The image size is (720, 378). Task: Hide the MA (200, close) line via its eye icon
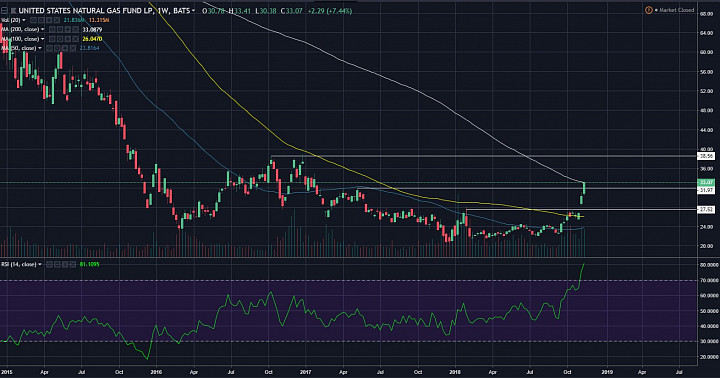(52, 29)
